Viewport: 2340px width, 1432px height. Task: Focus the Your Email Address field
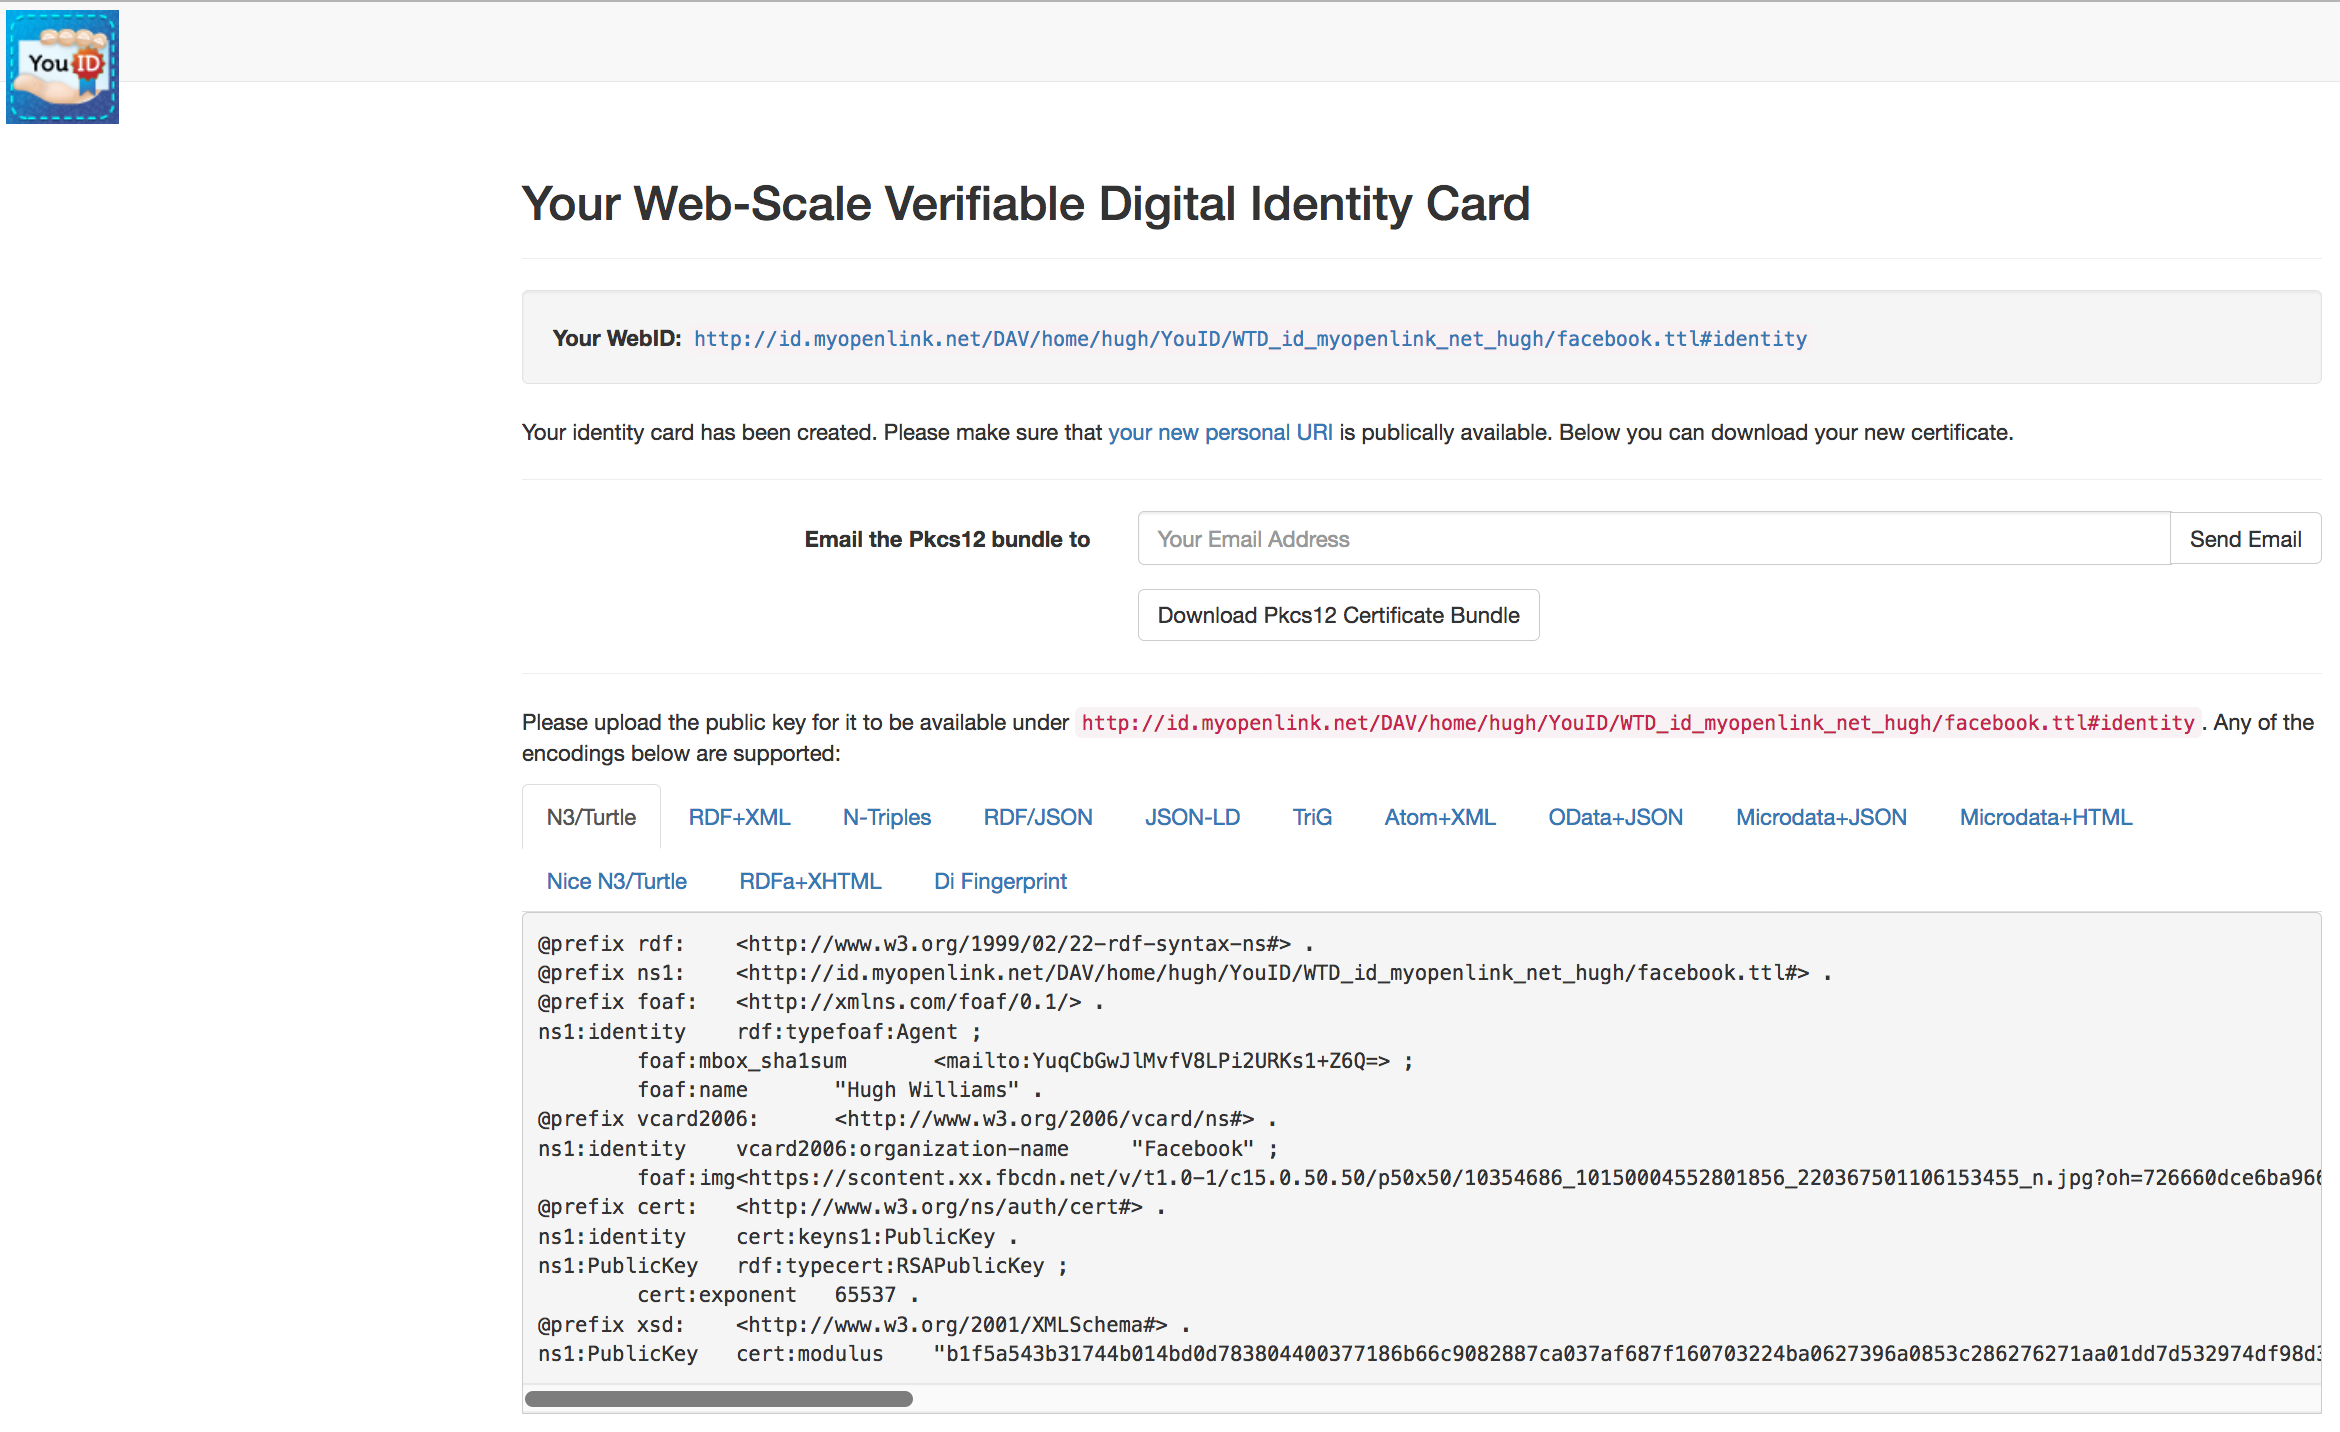click(1653, 540)
